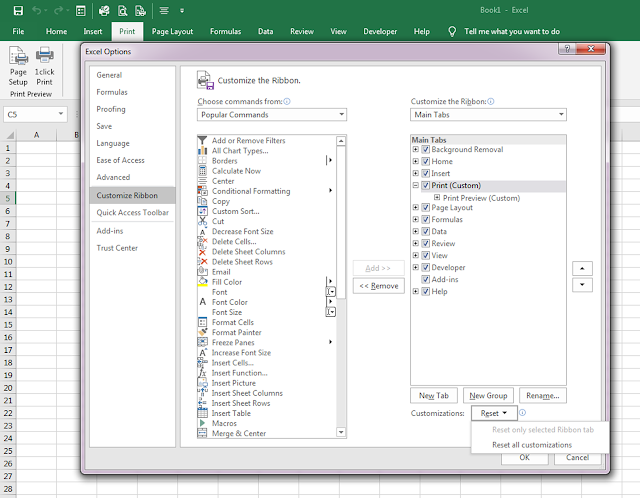Select the All Chart Types command icon
Screen dimensions: 640x498
click(202, 151)
